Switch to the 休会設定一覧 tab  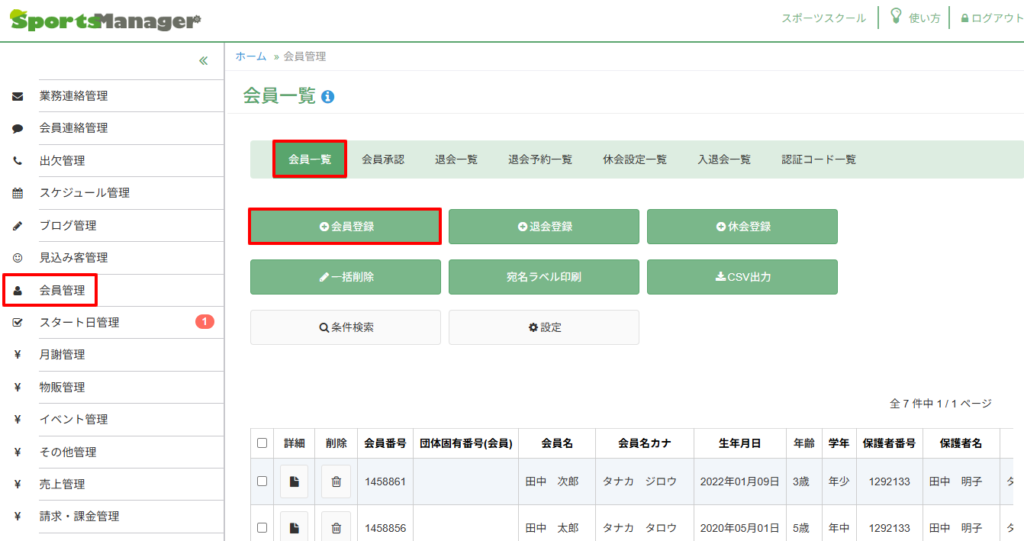634,159
